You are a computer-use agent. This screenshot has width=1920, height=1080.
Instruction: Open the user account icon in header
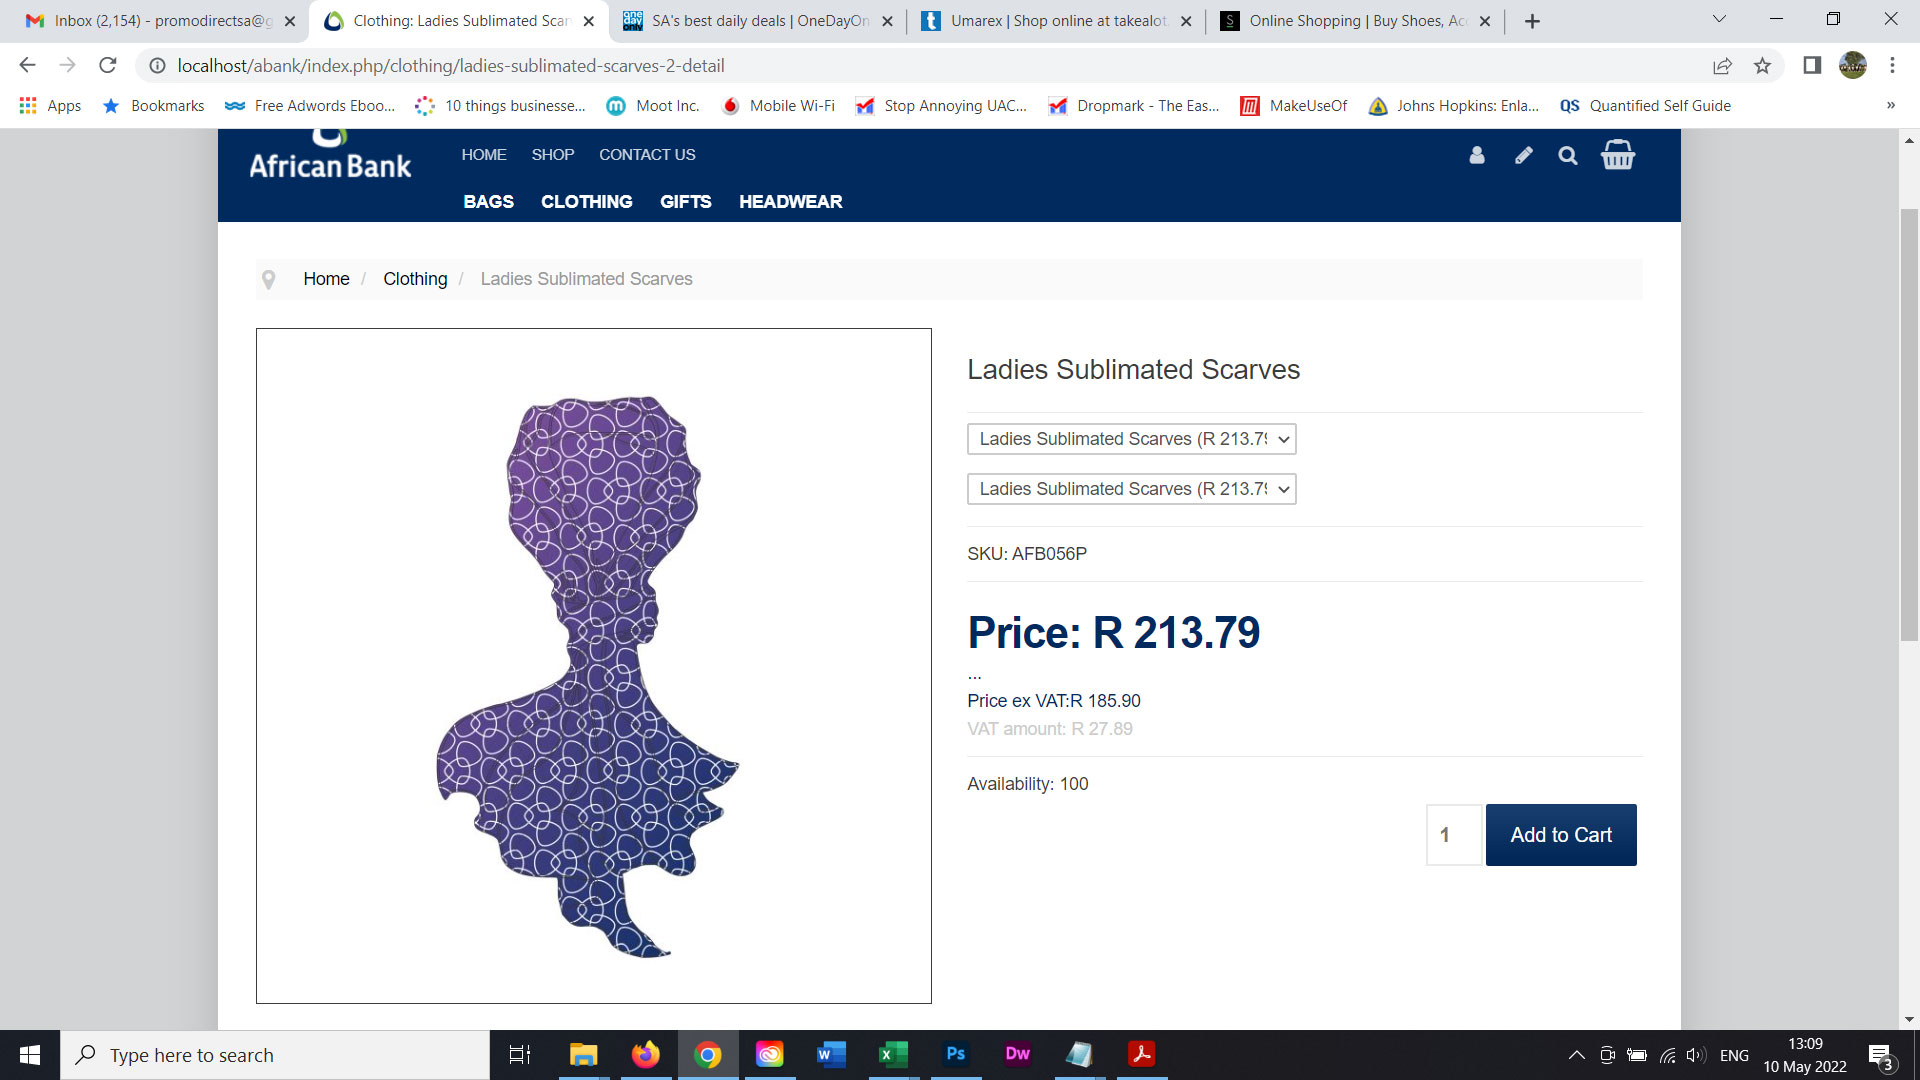click(x=1477, y=155)
